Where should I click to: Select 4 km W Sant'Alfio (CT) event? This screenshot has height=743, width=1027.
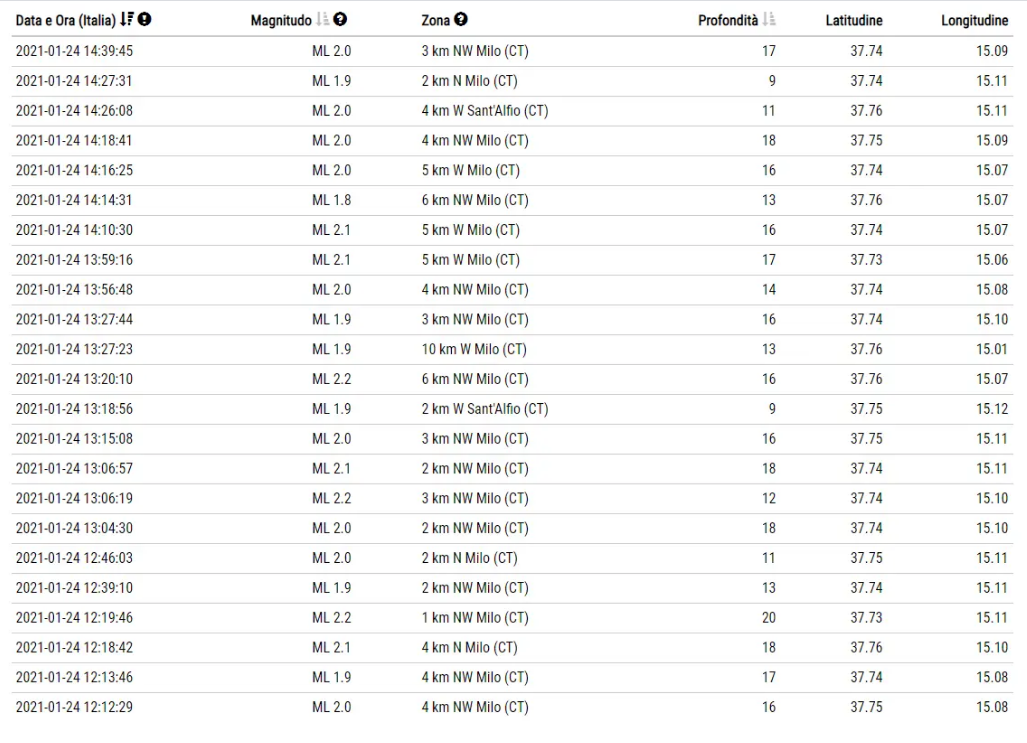pyautogui.click(x=512, y=111)
